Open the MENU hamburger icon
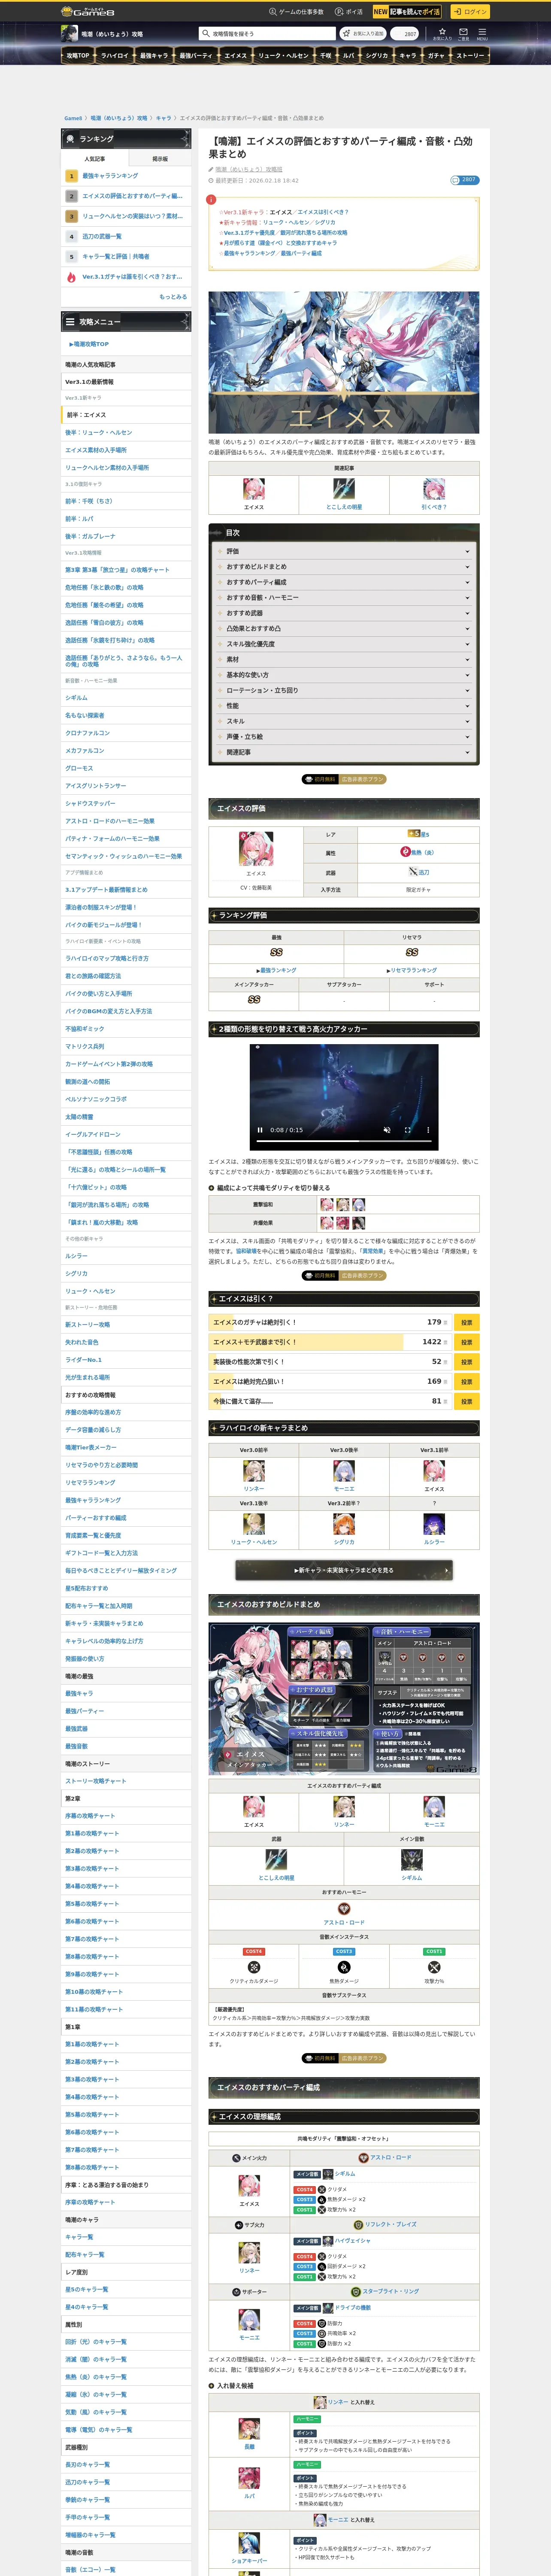The image size is (551, 2576). click(x=482, y=33)
